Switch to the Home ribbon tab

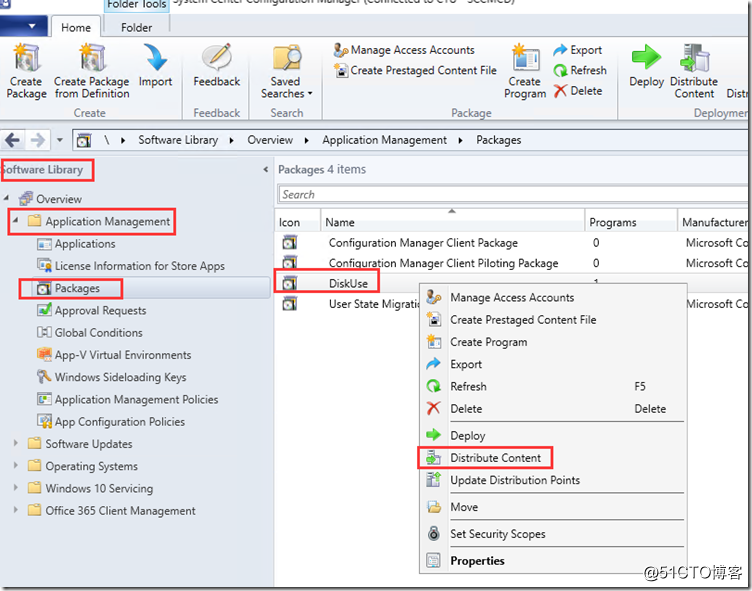76,27
